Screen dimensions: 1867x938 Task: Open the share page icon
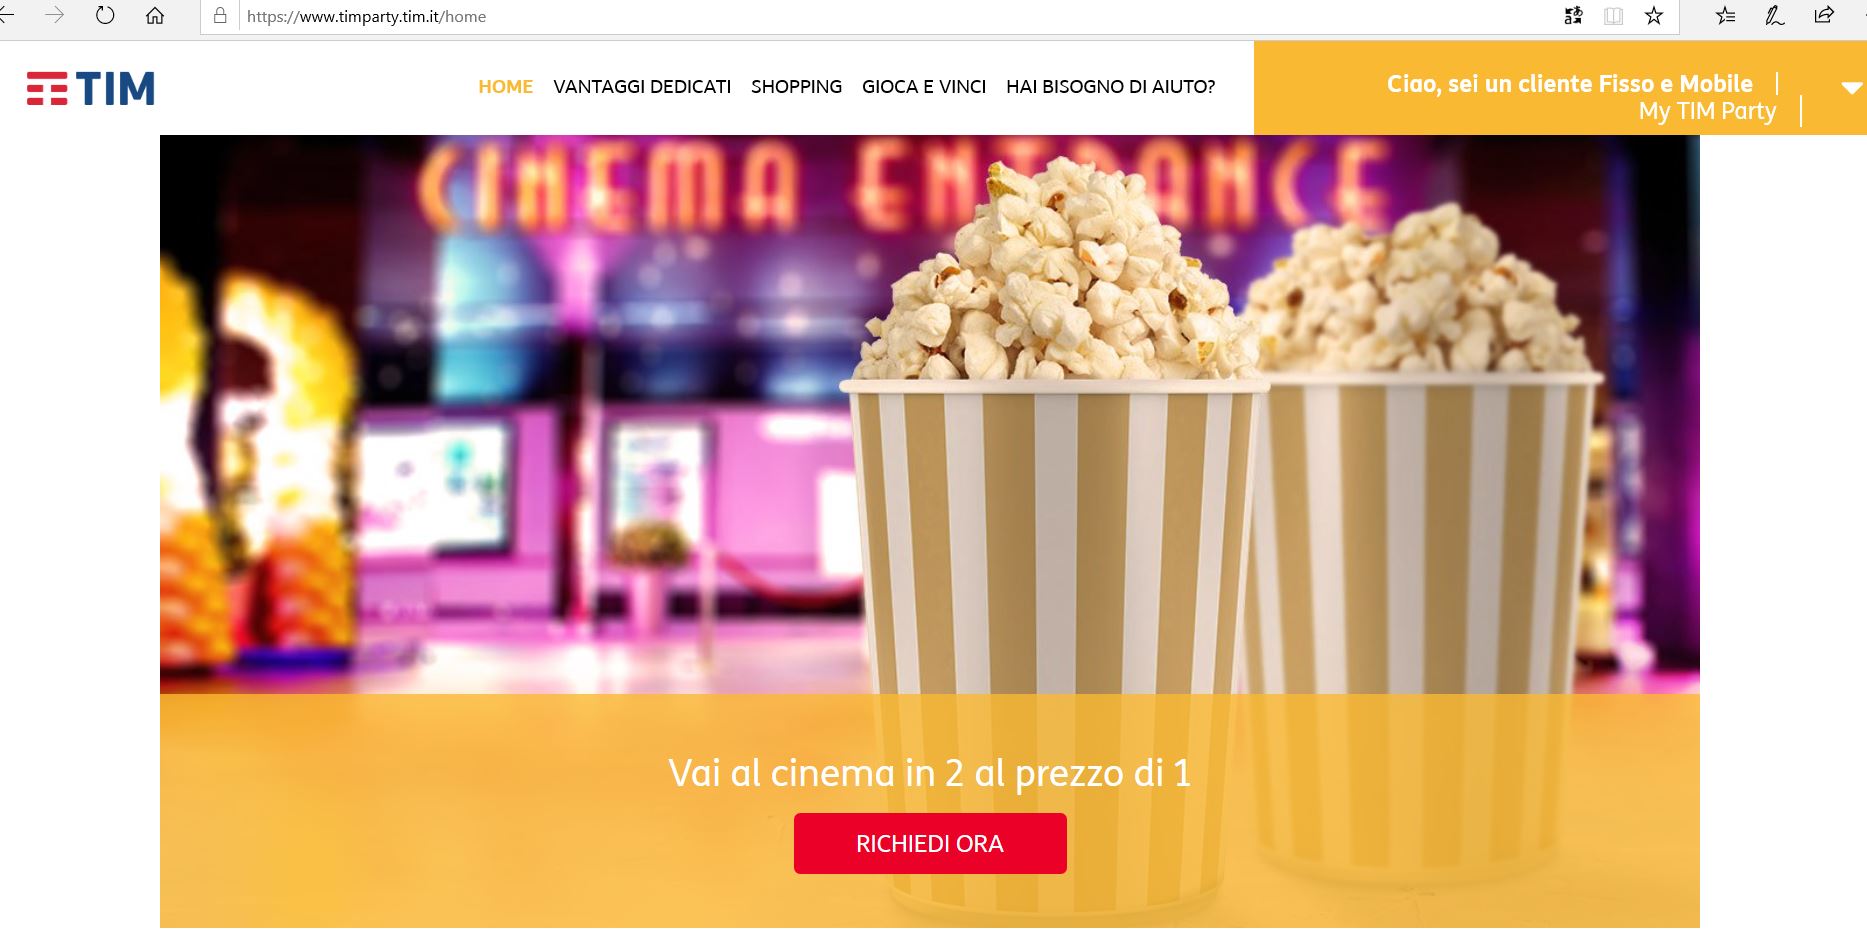tap(1824, 16)
